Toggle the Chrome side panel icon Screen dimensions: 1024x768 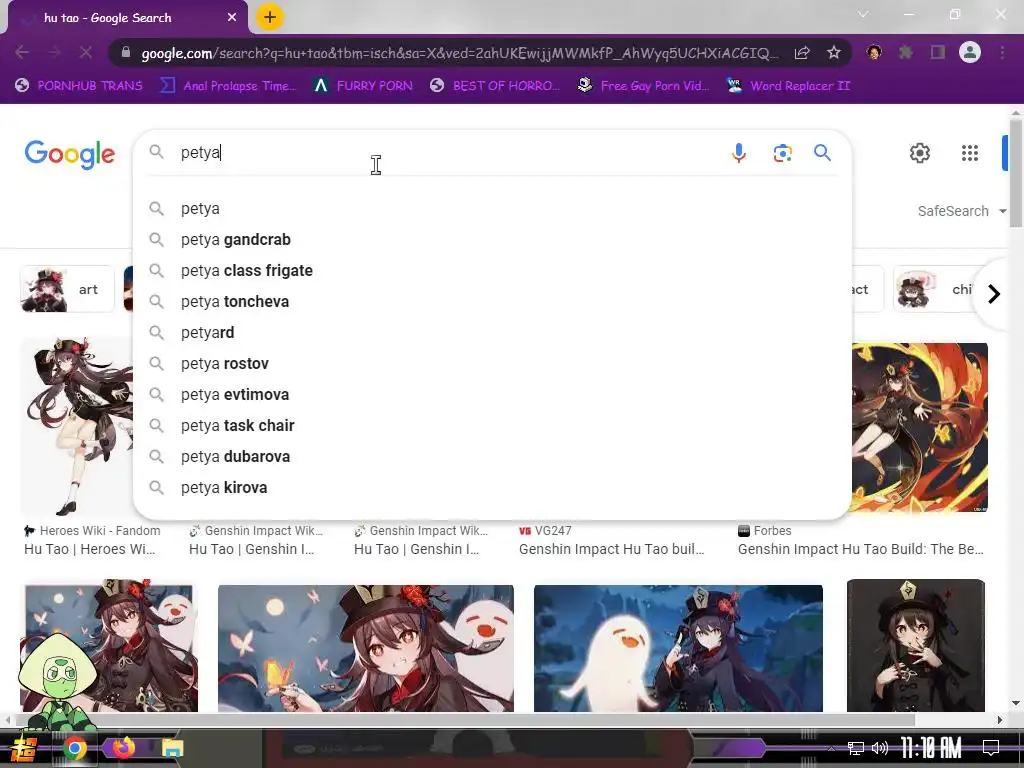click(938, 52)
